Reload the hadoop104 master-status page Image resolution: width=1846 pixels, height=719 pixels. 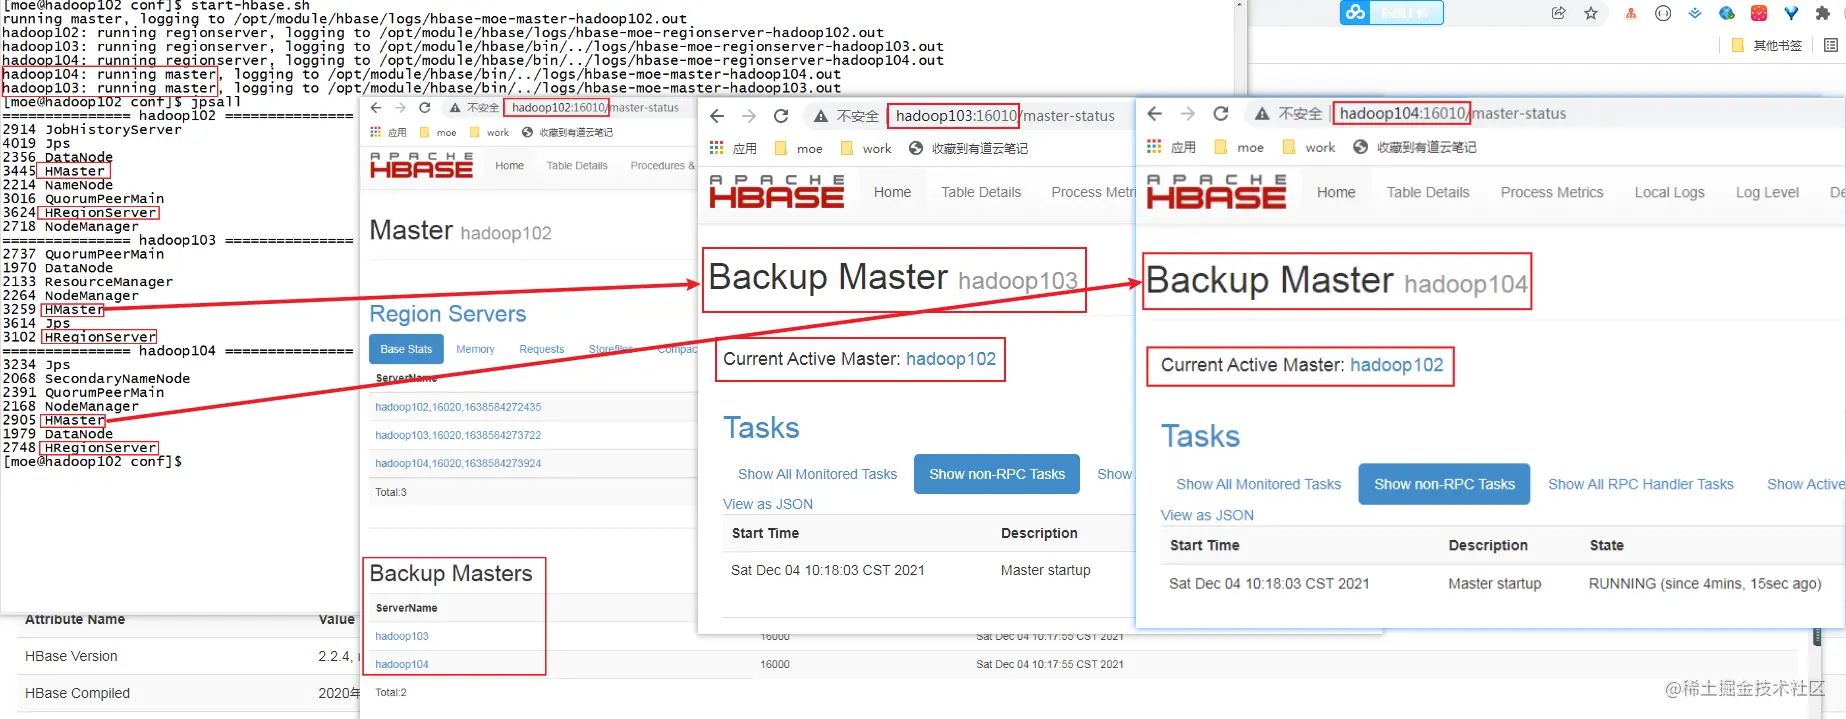(x=1221, y=114)
